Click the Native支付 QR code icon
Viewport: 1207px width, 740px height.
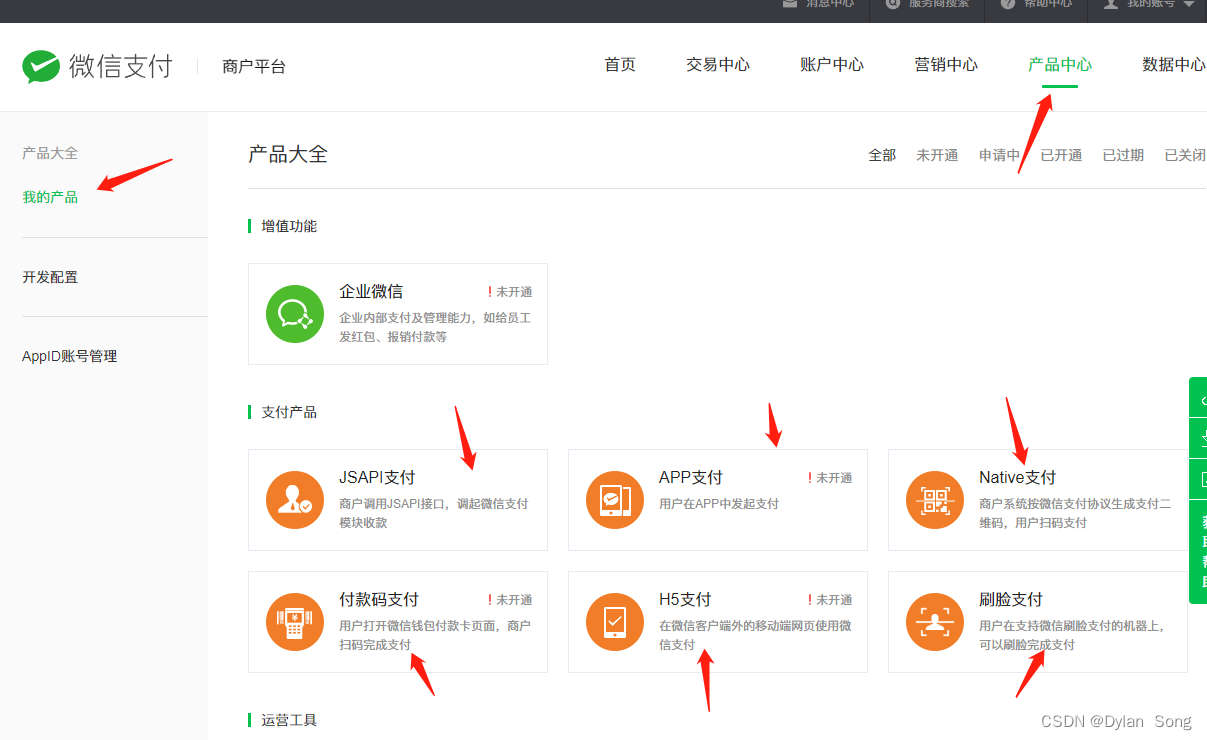coord(934,500)
